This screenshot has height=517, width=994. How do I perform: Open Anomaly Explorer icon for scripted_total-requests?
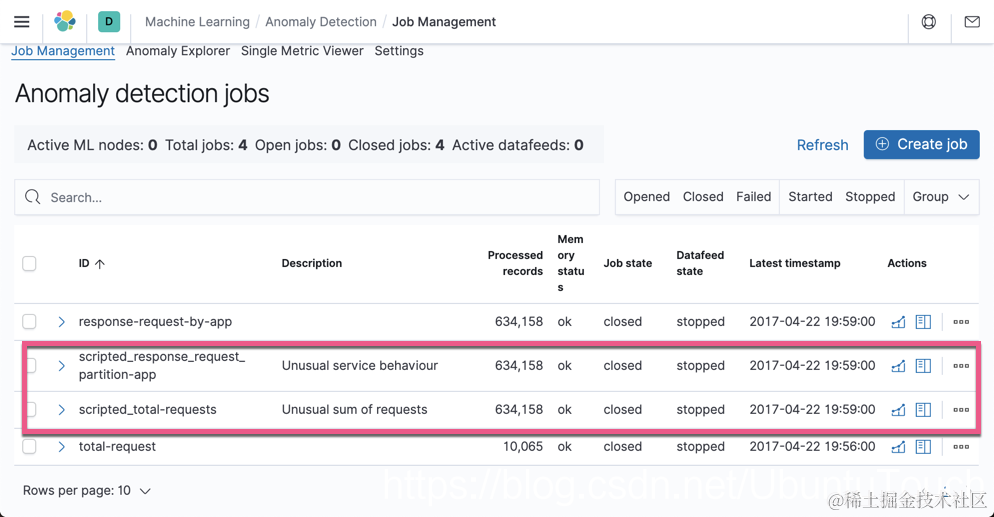[x=923, y=409]
